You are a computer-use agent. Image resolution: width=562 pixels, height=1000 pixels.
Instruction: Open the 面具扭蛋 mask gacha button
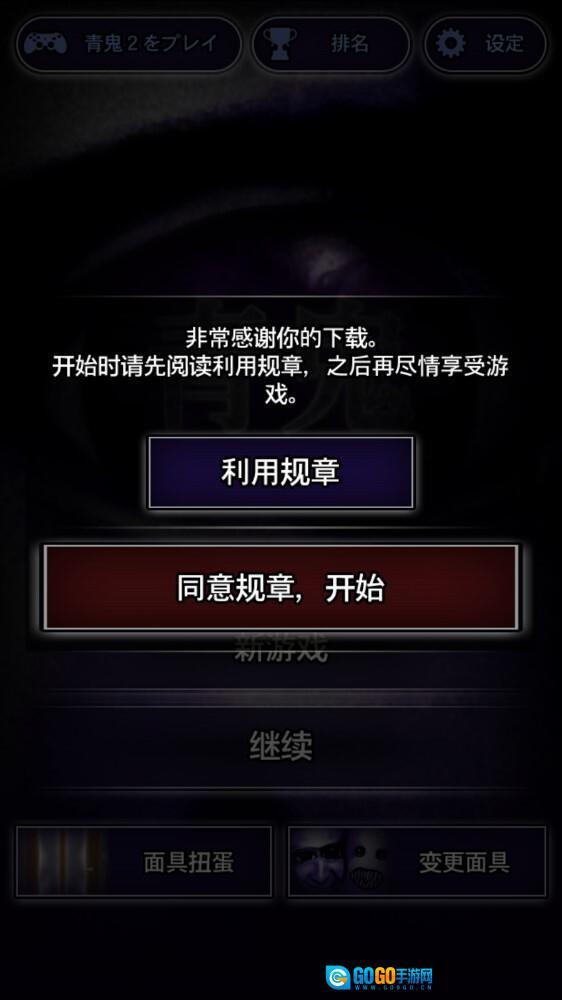pos(144,862)
